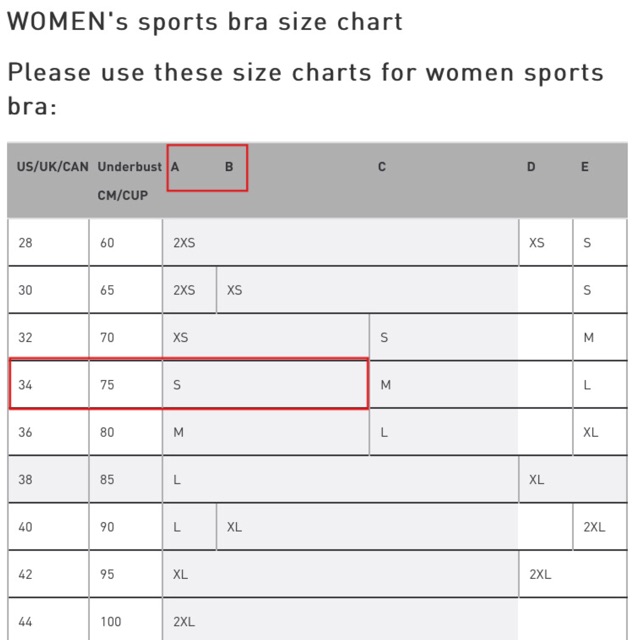Select the cup E column header
634x640 pixels.
(x=585, y=167)
